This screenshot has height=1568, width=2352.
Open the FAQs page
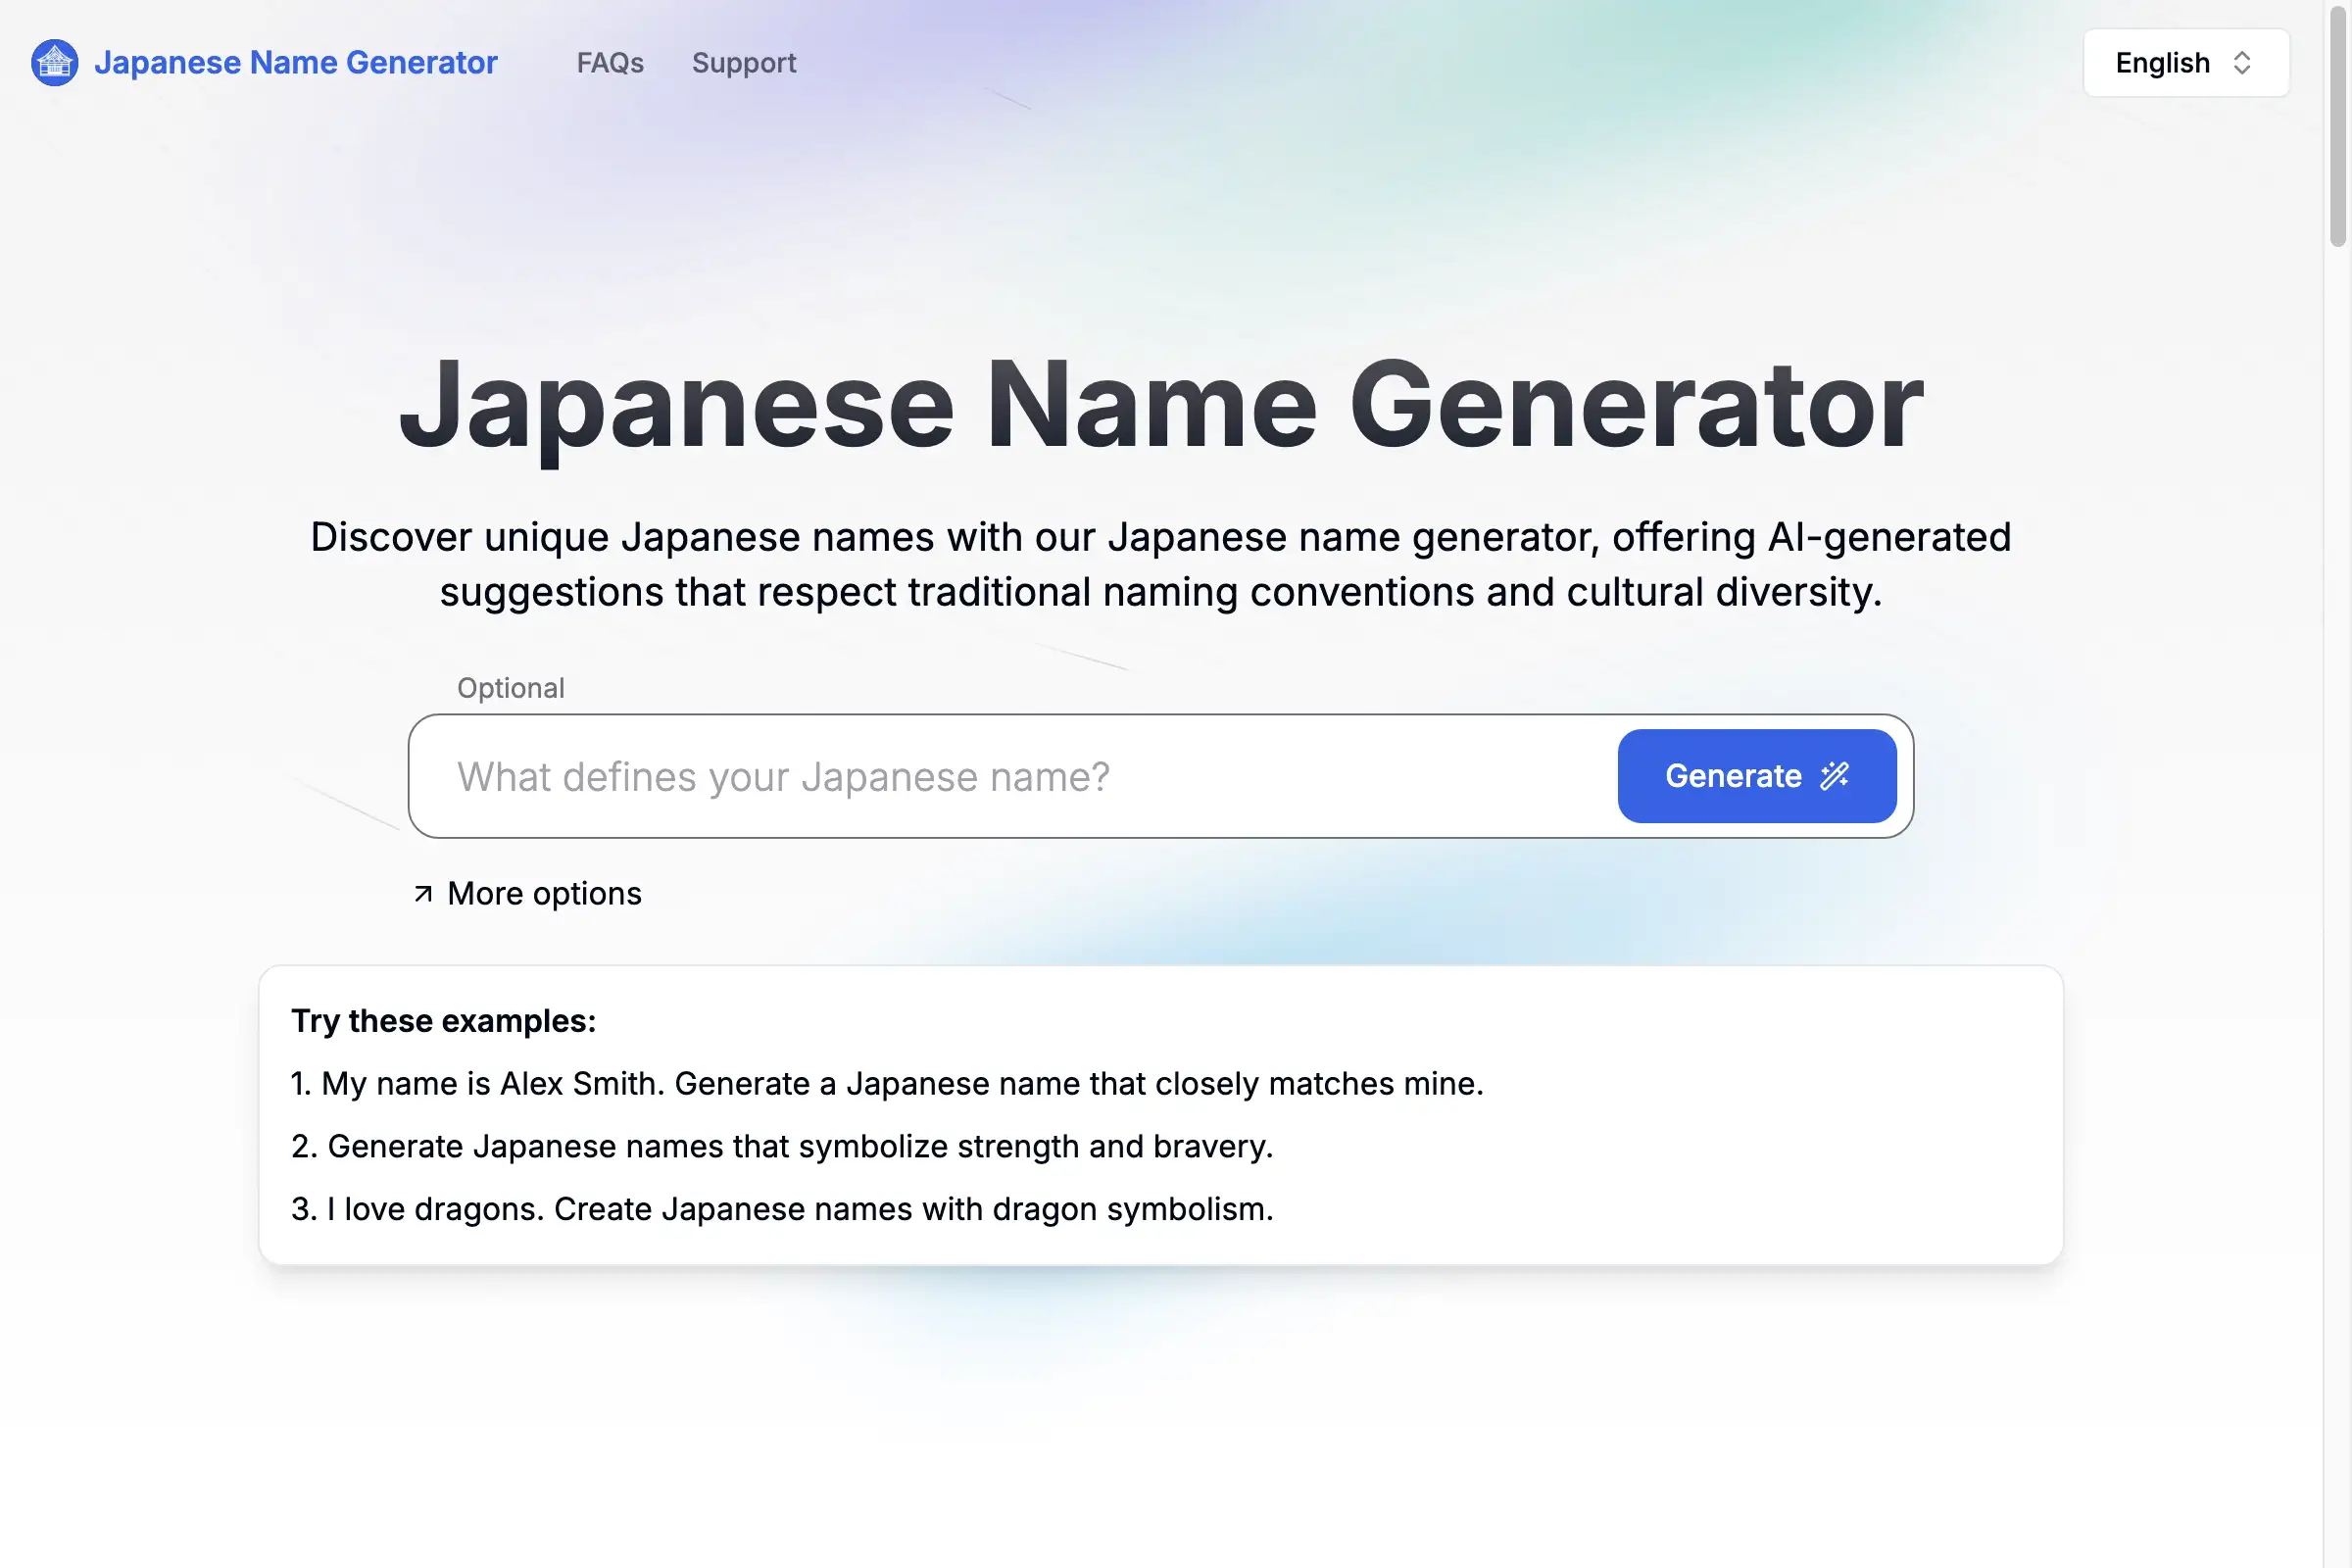(609, 63)
